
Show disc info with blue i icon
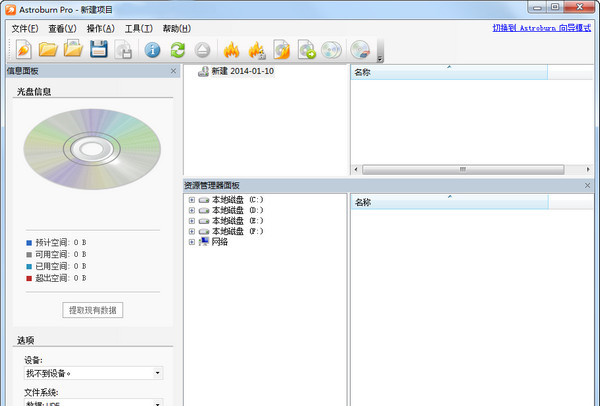(152, 50)
